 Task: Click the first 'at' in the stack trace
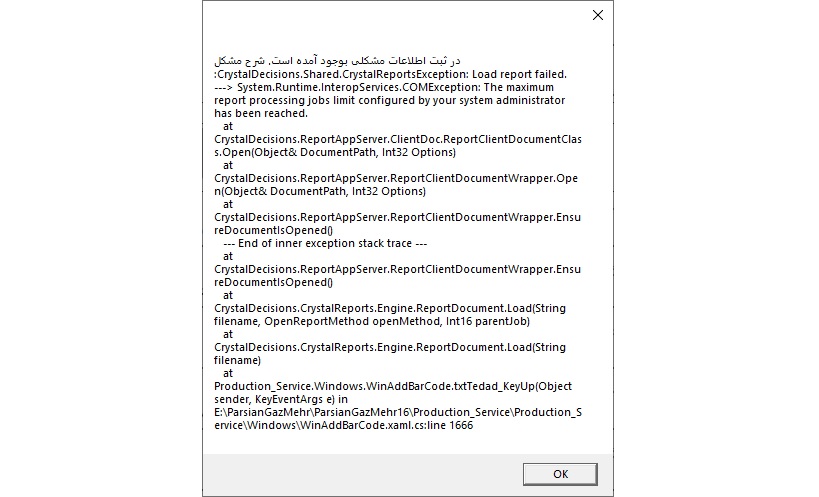tap(228, 126)
